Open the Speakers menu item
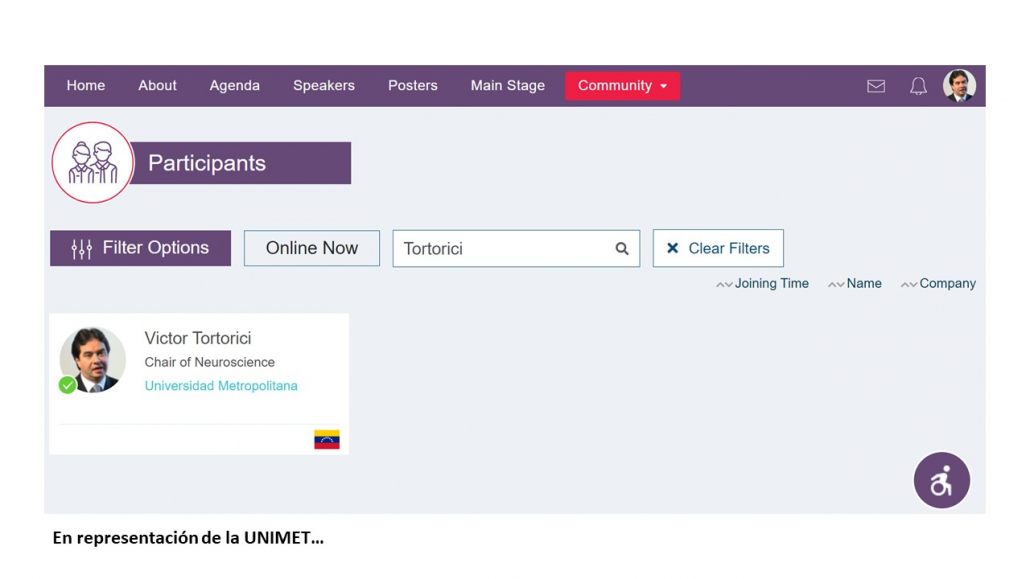1030x579 pixels. pyautogui.click(x=324, y=85)
